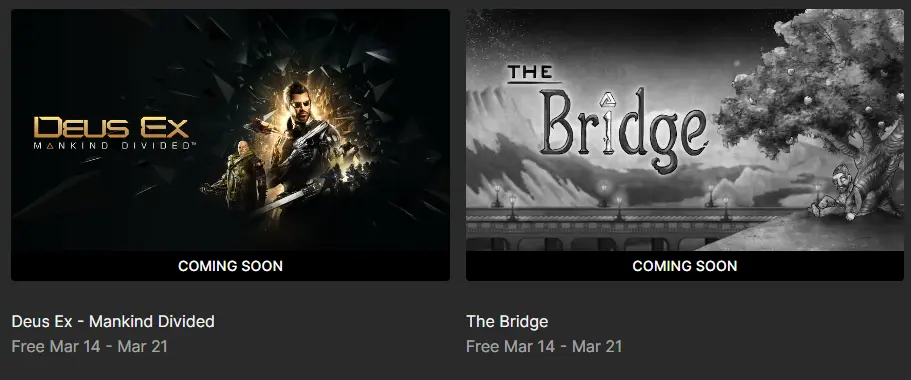This screenshot has height=380, width=911.
Task: Click the leftmost street lamp on bridge
Action: (x=497, y=195)
